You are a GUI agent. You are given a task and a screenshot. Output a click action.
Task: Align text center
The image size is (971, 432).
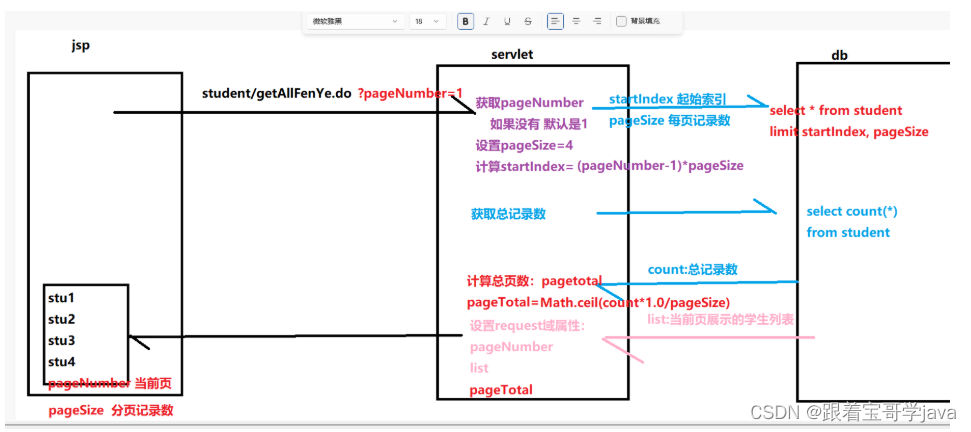pyautogui.click(x=577, y=21)
